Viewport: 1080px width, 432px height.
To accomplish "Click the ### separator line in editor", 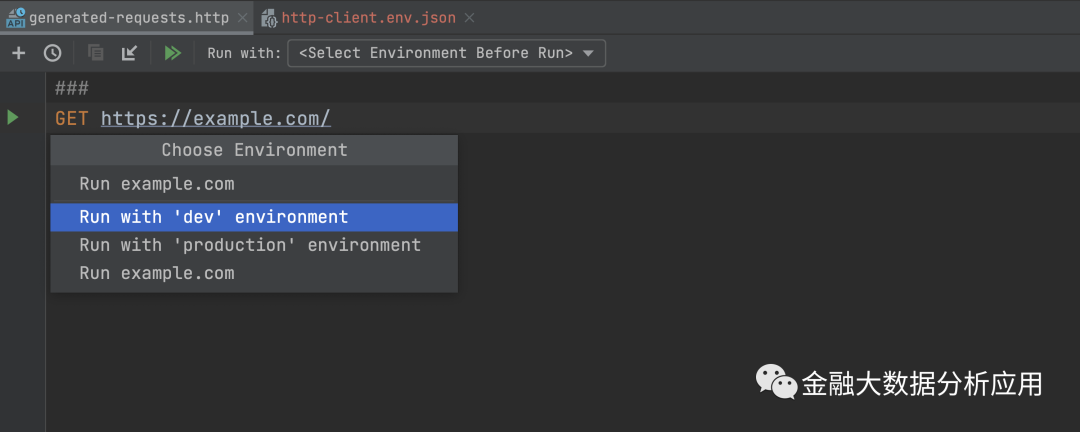I will point(72,88).
